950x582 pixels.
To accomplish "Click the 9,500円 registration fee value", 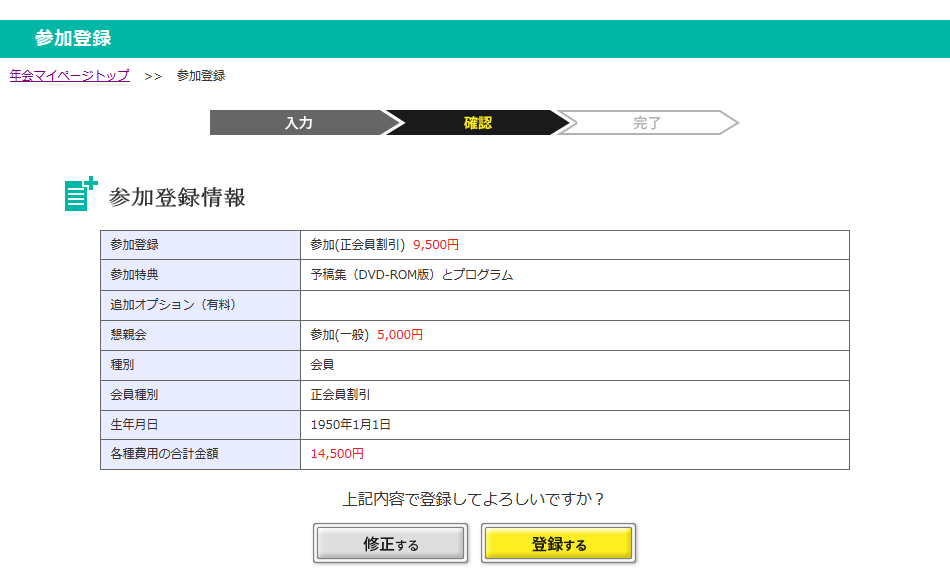I will pos(436,245).
